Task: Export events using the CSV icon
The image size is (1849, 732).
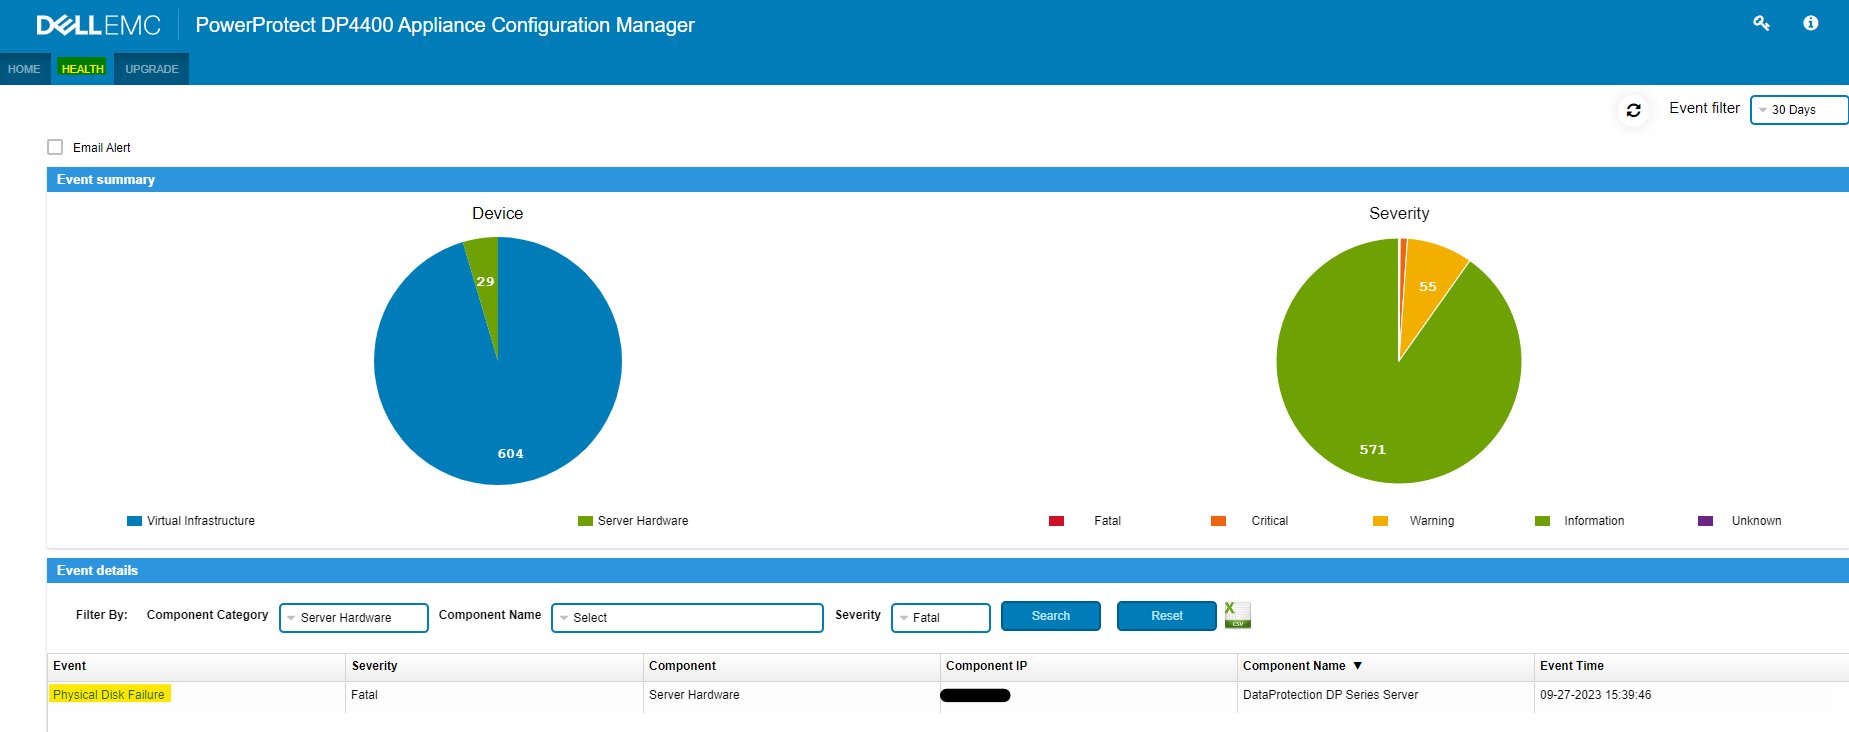Action: point(1237,615)
